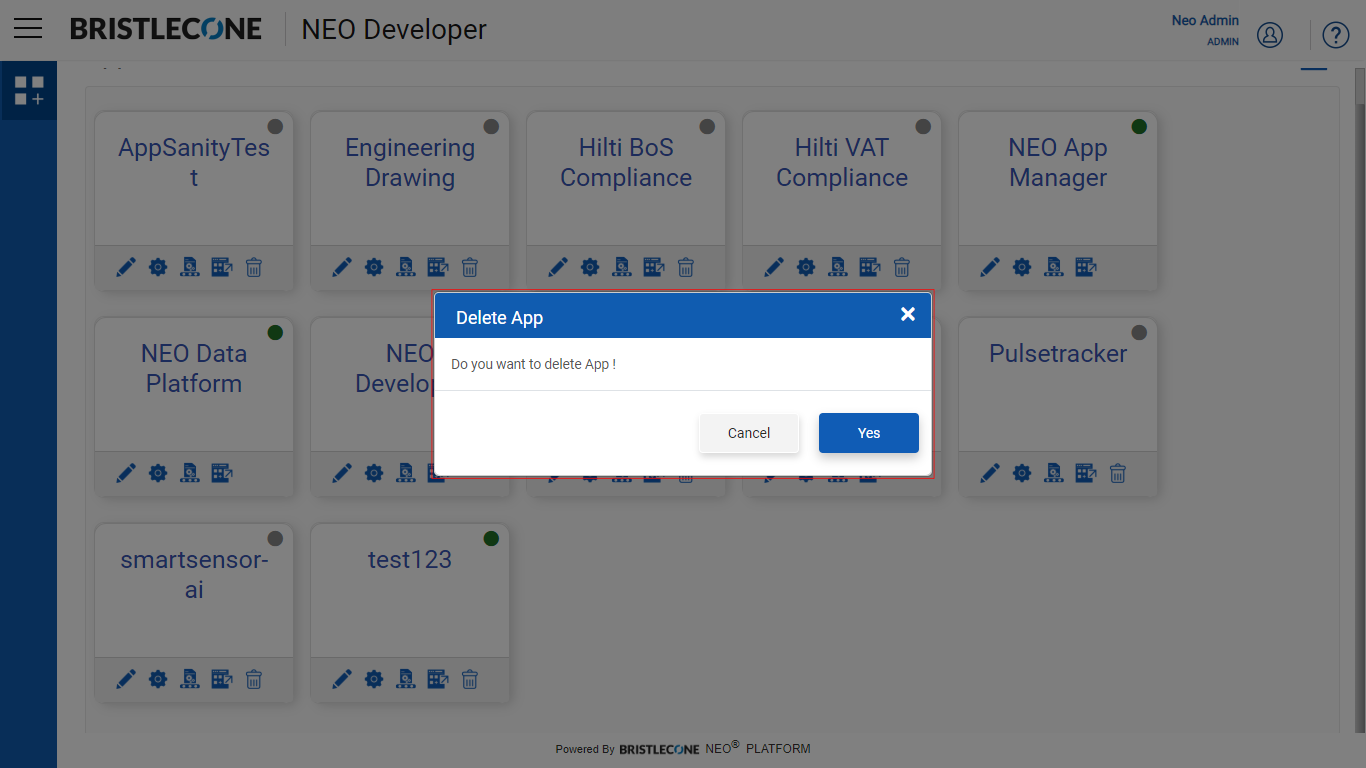The height and width of the screenshot is (768, 1366).
Task: Open test123 settings gear
Action: click(374, 679)
